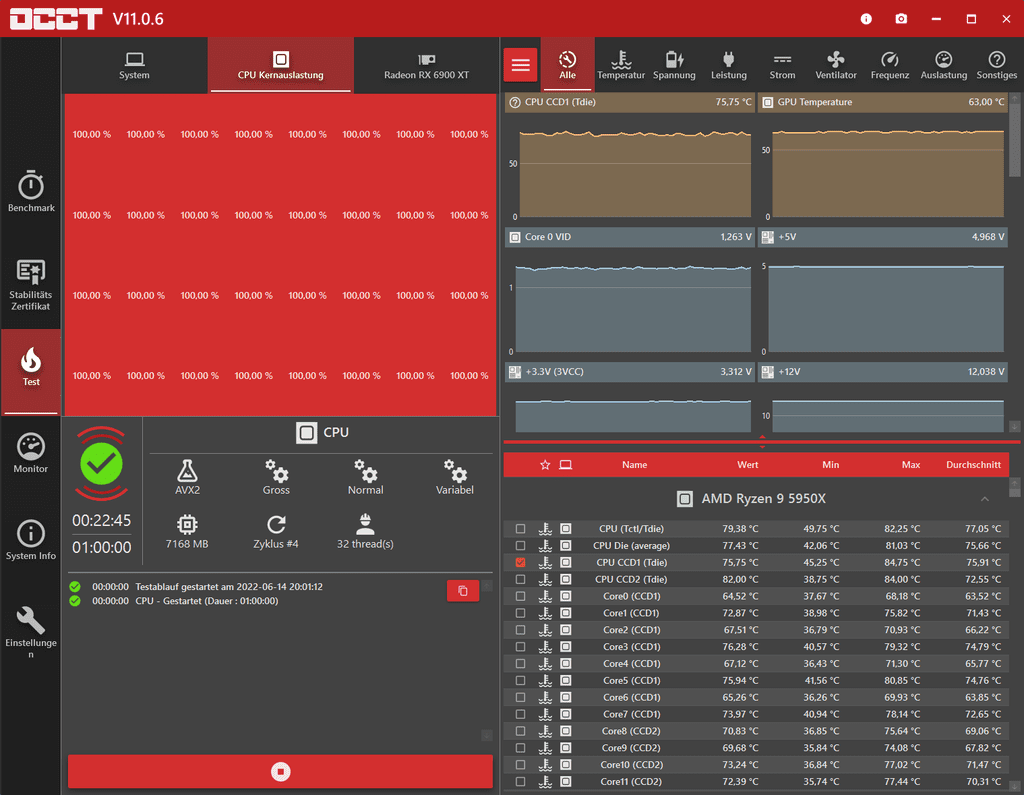The height and width of the screenshot is (795, 1024).
Task: Stop the running test
Action: tap(280, 771)
